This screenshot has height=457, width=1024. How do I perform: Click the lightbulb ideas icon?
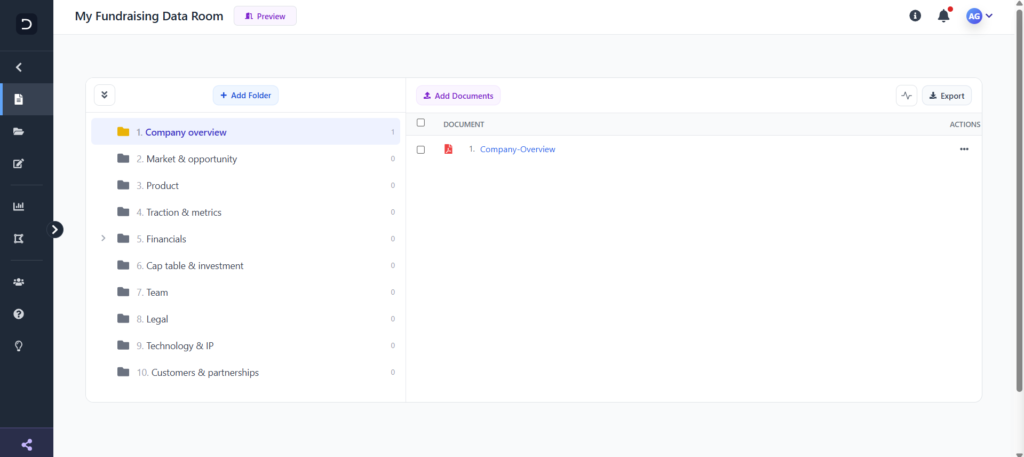pyautogui.click(x=18, y=346)
